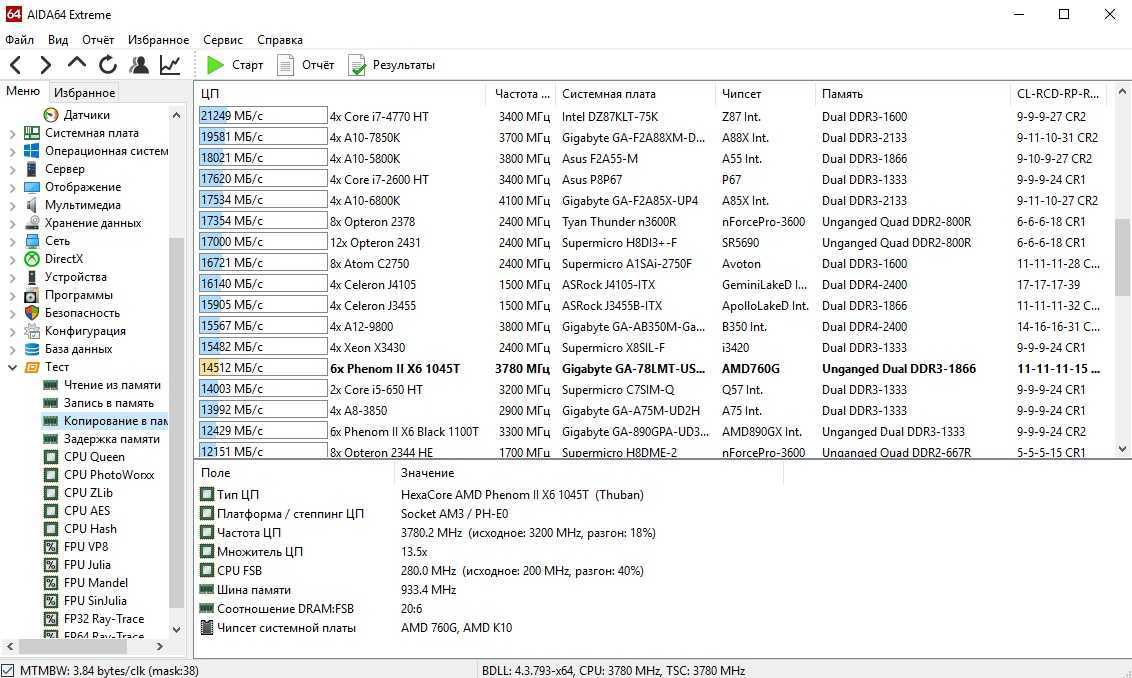Click the Отчёт button in toolbar

306,65
